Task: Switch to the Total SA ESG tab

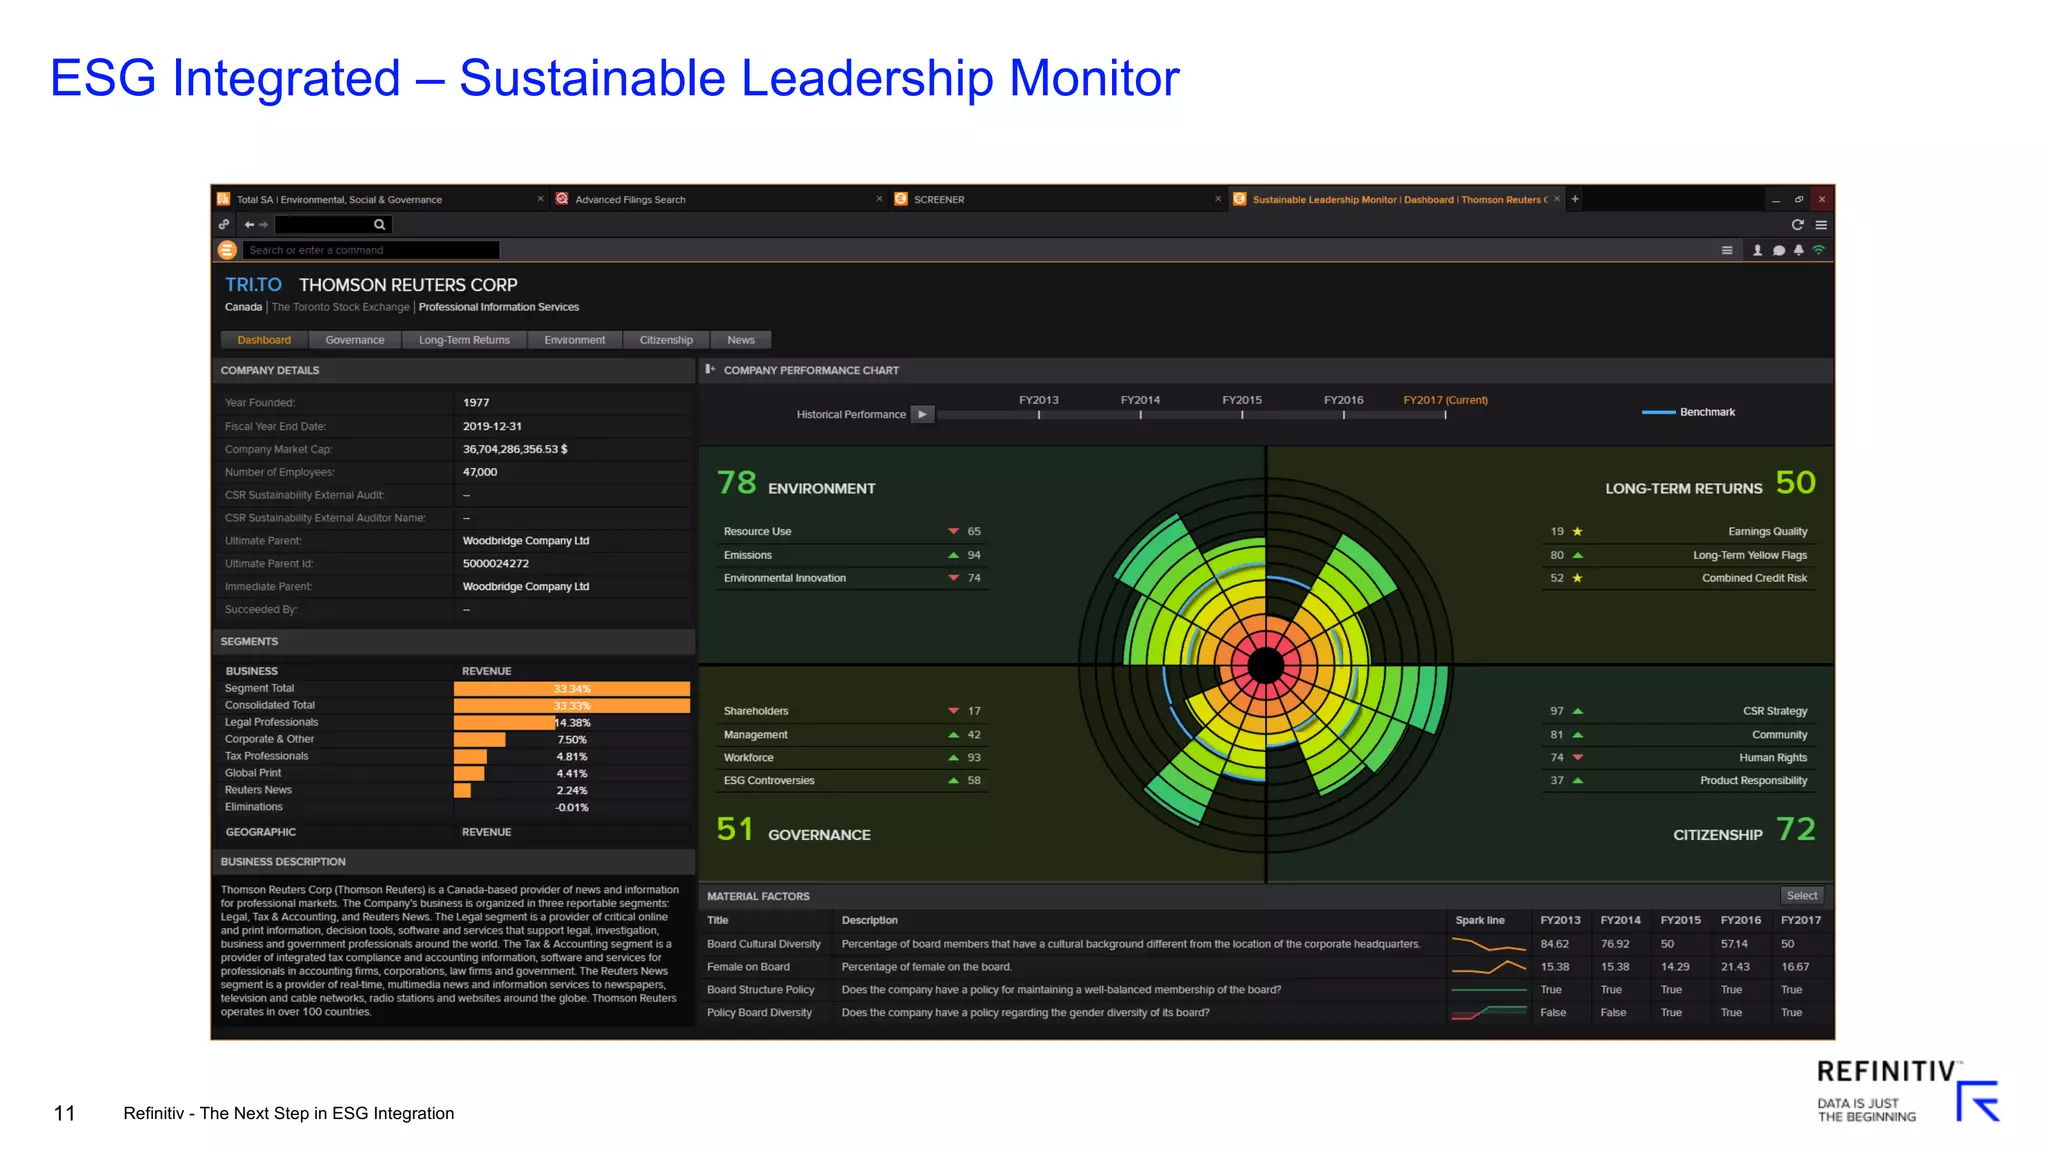Action: 380,199
